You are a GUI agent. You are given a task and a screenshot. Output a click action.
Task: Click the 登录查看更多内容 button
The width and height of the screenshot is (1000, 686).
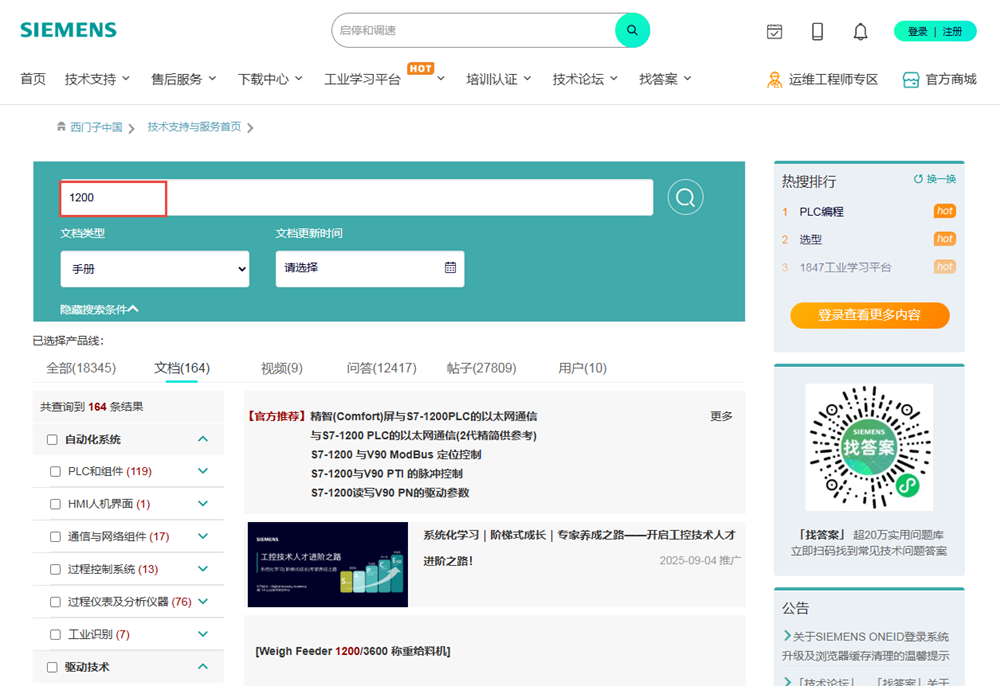869,315
